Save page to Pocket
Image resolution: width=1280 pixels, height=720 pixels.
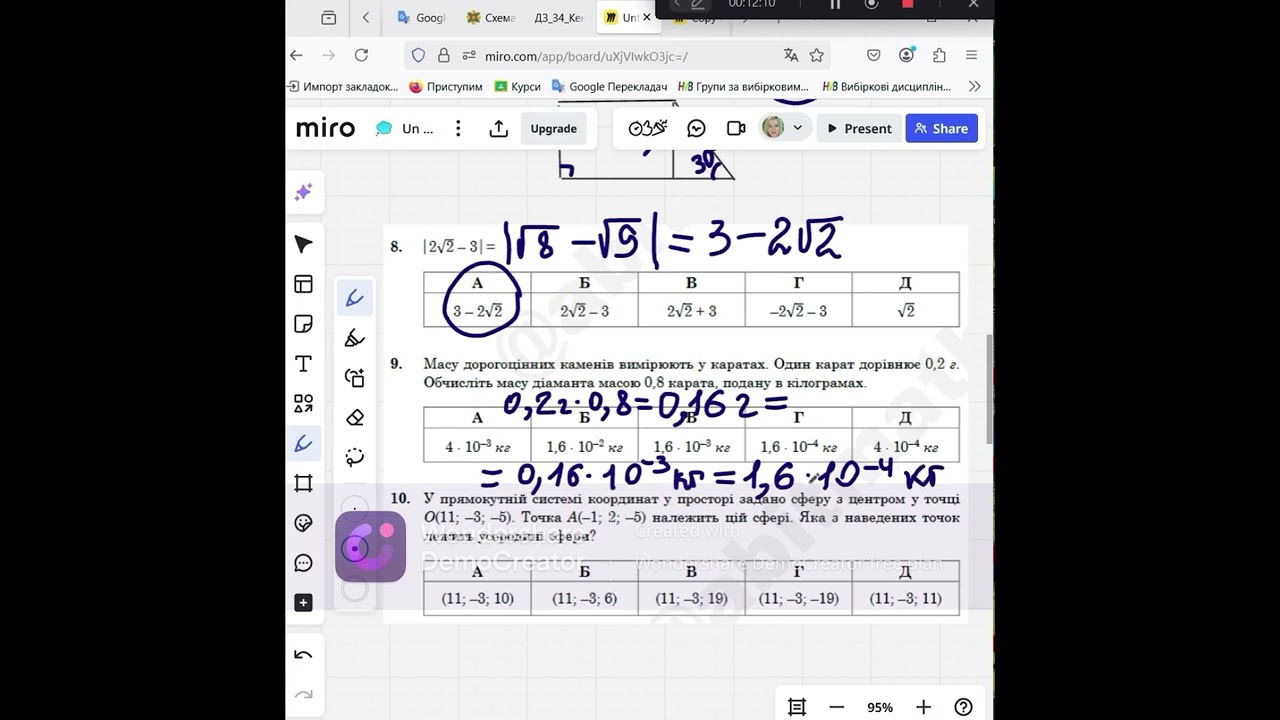(x=874, y=56)
